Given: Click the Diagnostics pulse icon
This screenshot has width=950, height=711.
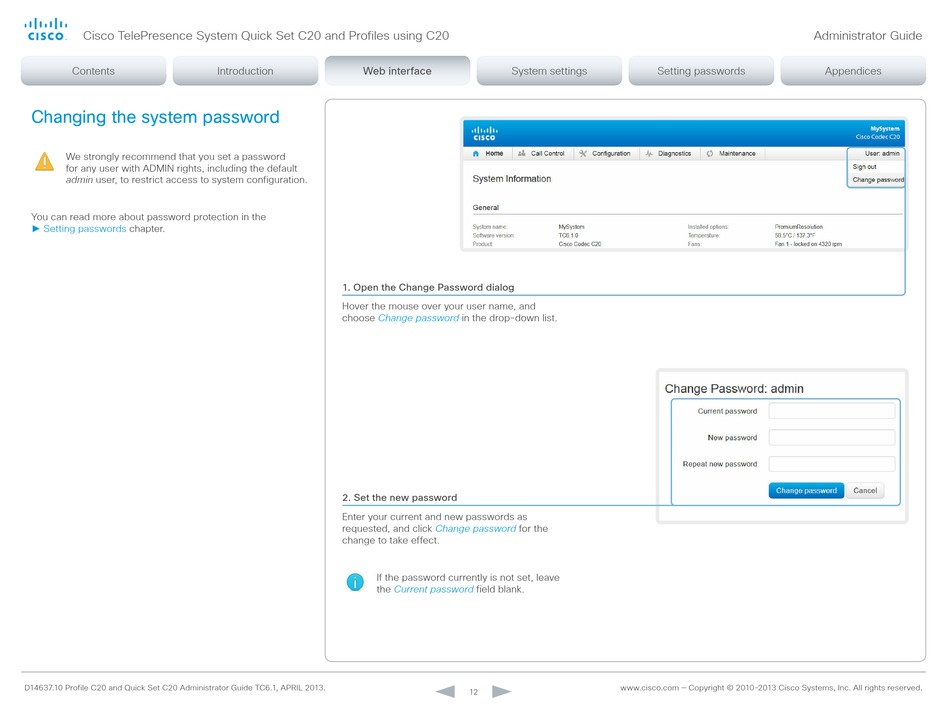Looking at the screenshot, I should 649,154.
